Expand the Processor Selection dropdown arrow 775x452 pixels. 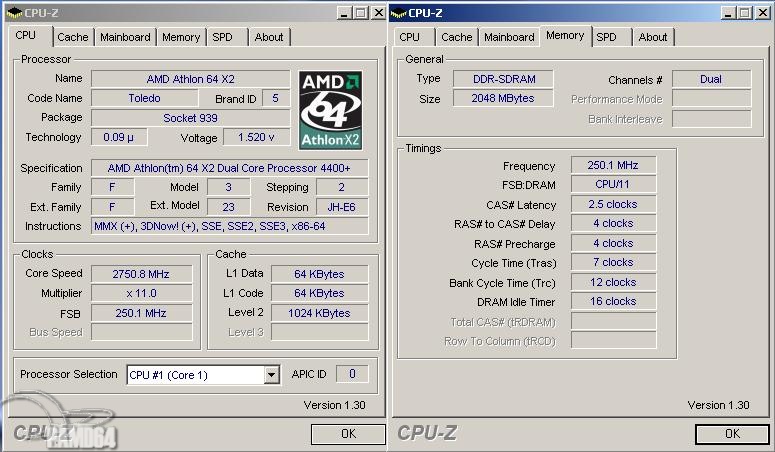[x=271, y=375]
